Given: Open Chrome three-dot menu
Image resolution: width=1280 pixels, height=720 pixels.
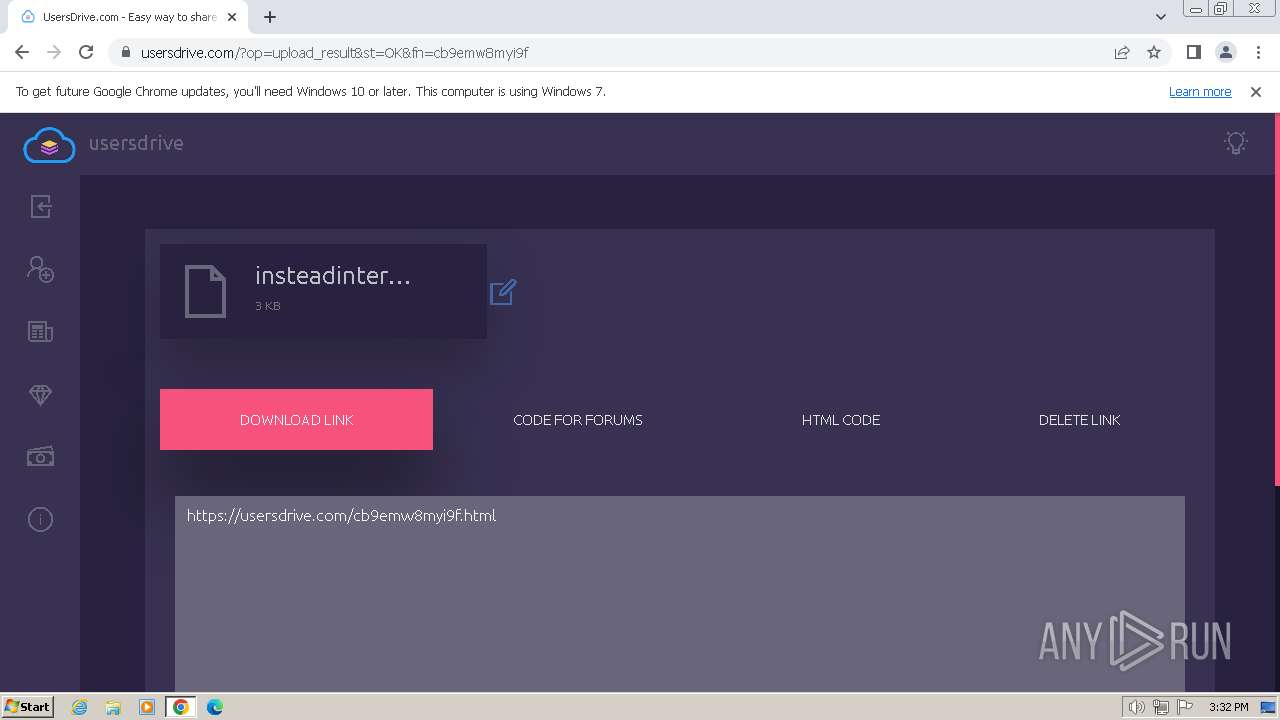Looking at the screenshot, I should (x=1258, y=52).
